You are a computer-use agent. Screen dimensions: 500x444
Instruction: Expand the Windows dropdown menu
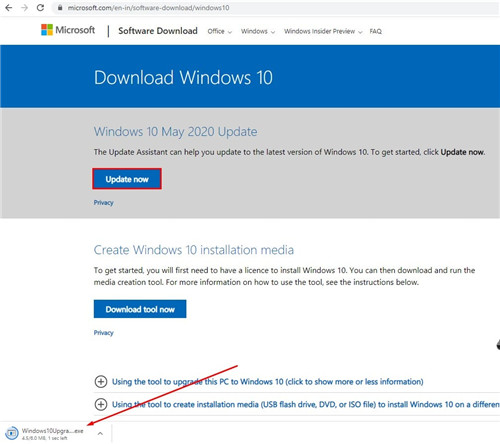tap(258, 31)
